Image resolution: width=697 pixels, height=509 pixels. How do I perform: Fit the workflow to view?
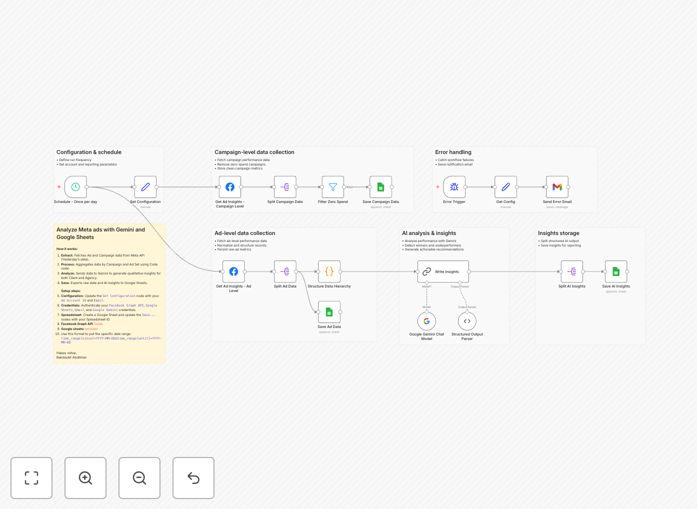coord(32,478)
